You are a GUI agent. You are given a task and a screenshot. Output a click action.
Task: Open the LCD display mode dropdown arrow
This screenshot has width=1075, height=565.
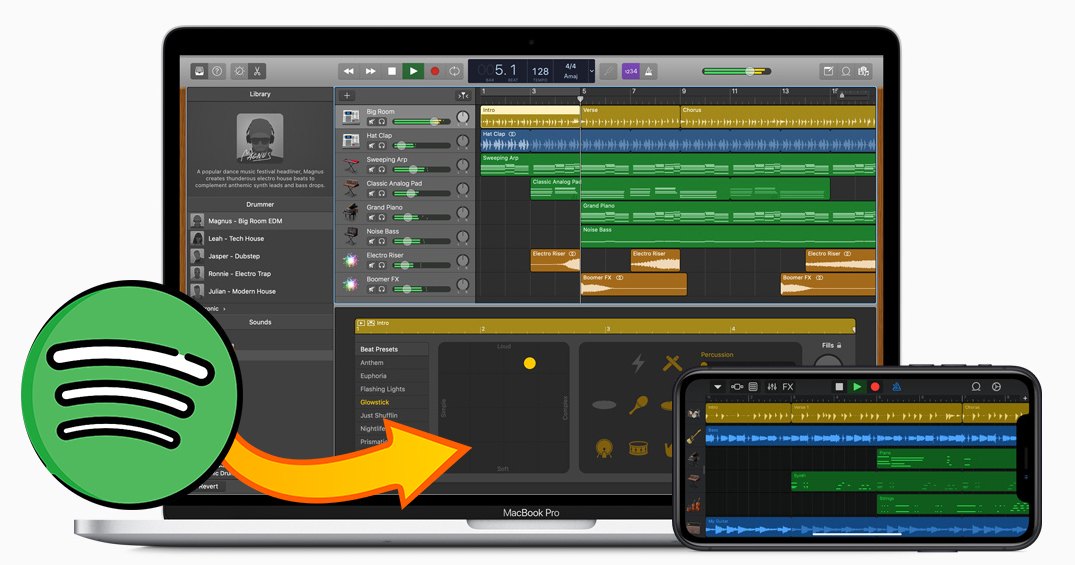(591, 71)
